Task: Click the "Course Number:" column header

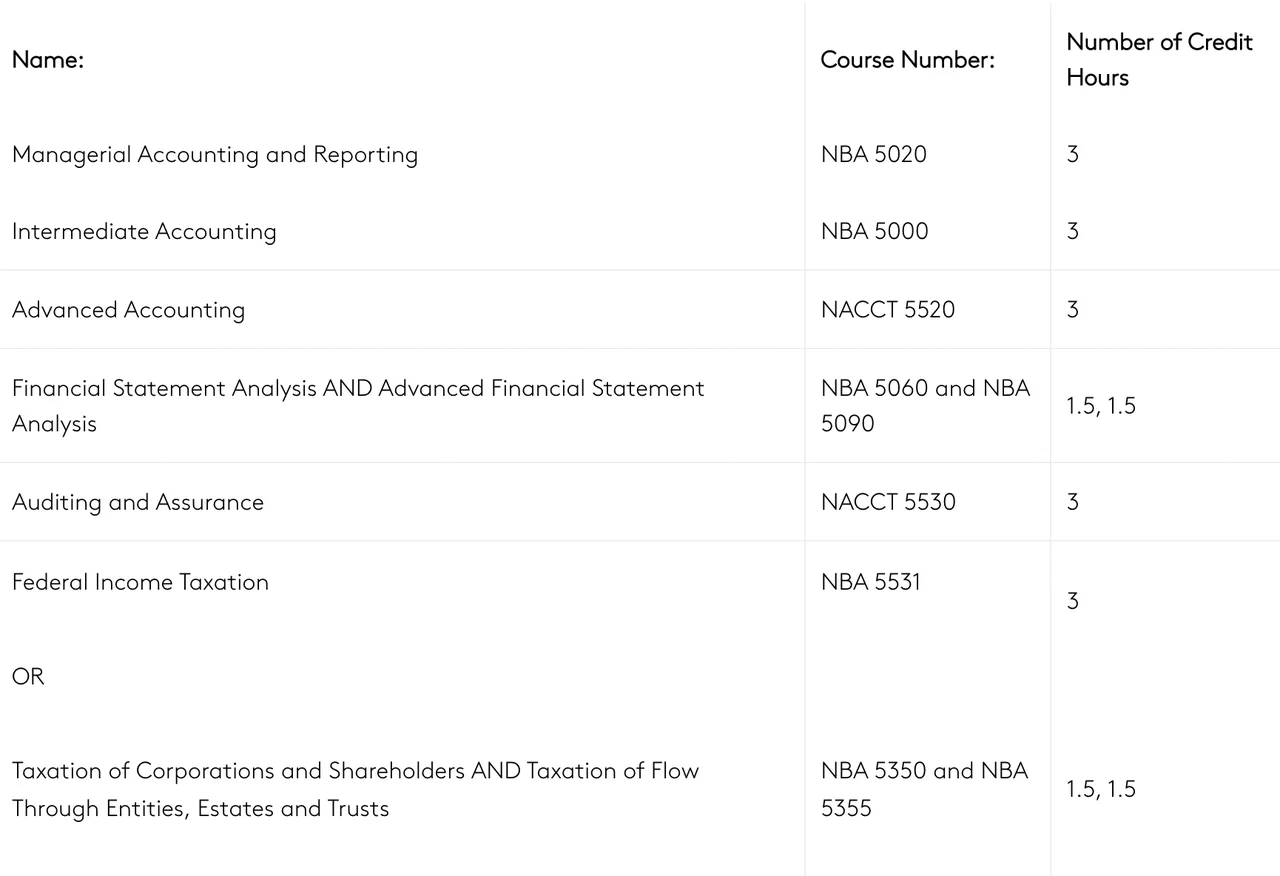Action: point(907,60)
